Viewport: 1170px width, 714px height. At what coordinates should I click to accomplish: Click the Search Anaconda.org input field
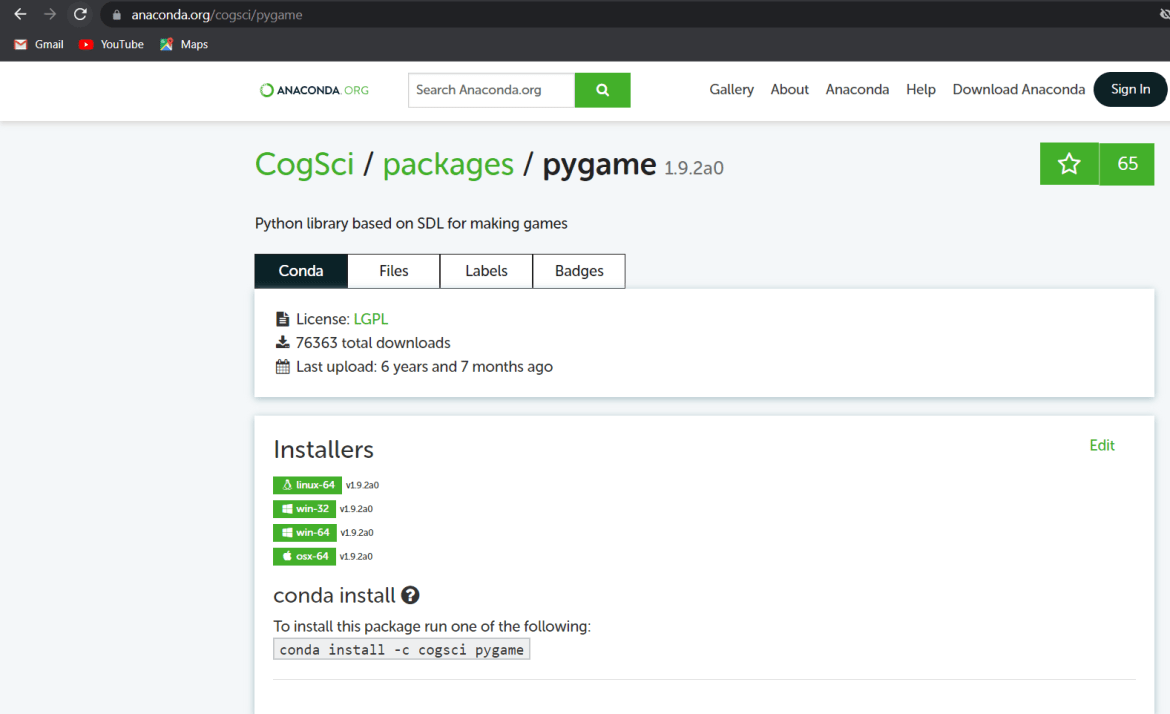tap(491, 90)
